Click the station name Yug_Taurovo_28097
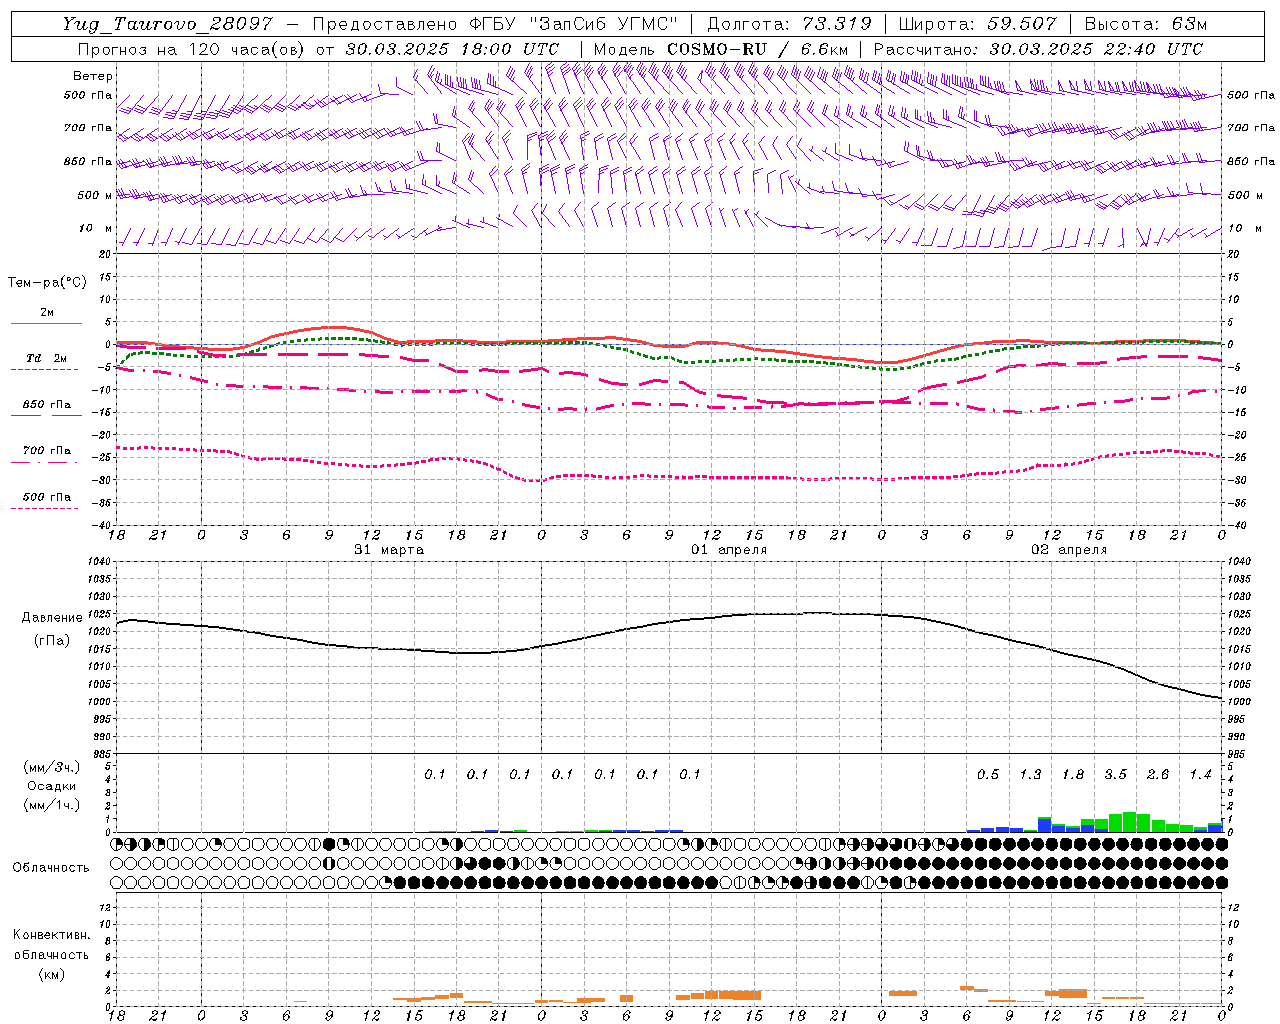This screenshot has height=1024, width=1280. (167, 24)
